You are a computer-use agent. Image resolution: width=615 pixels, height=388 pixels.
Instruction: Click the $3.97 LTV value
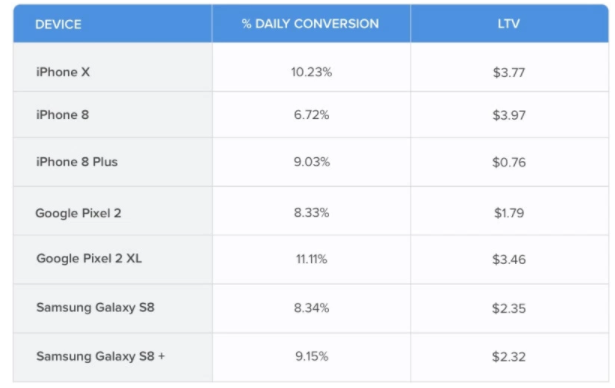pos(509,115)
